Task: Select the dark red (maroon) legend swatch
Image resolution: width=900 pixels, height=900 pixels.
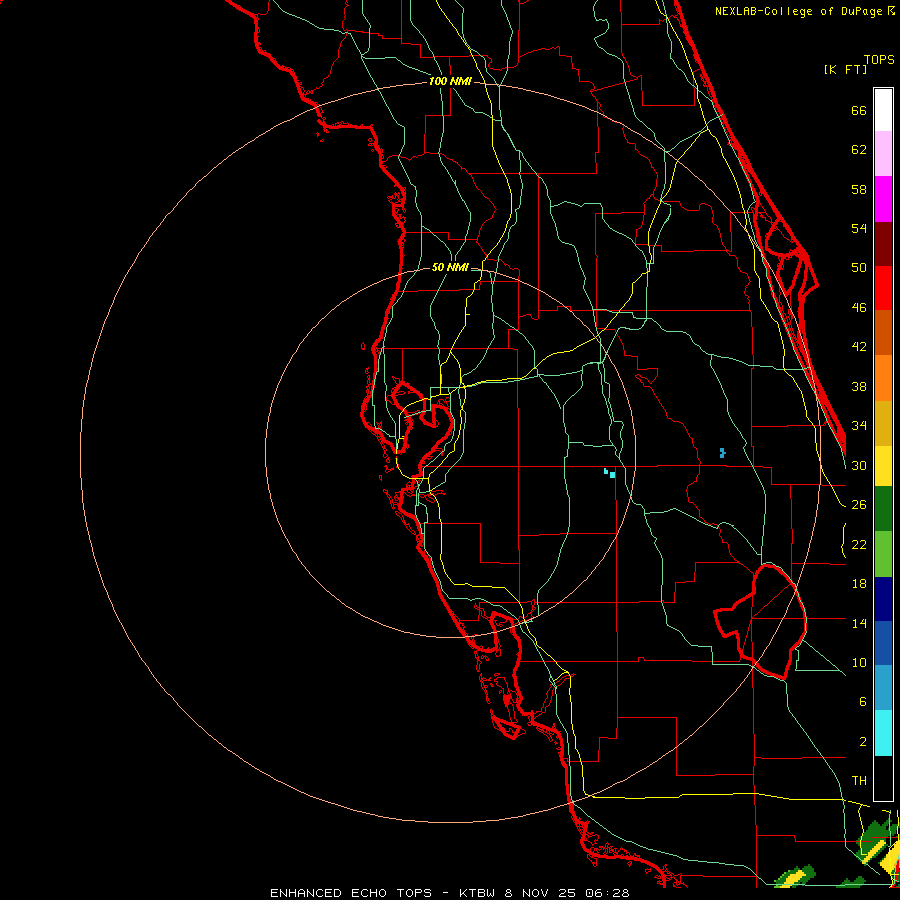Action: pyautogui.click(x=883, y=244)
